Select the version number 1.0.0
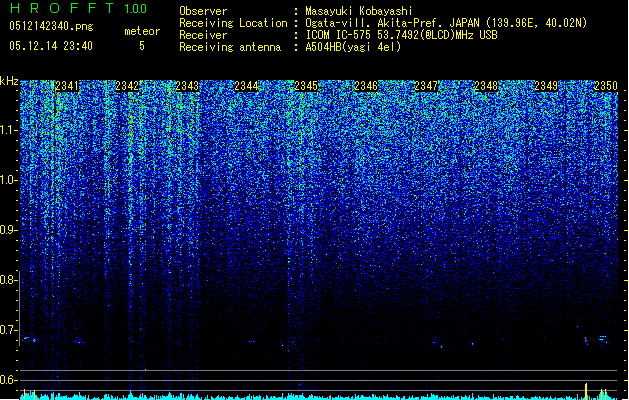This screenshot has width=629, height=400. [x=136, y=9]
